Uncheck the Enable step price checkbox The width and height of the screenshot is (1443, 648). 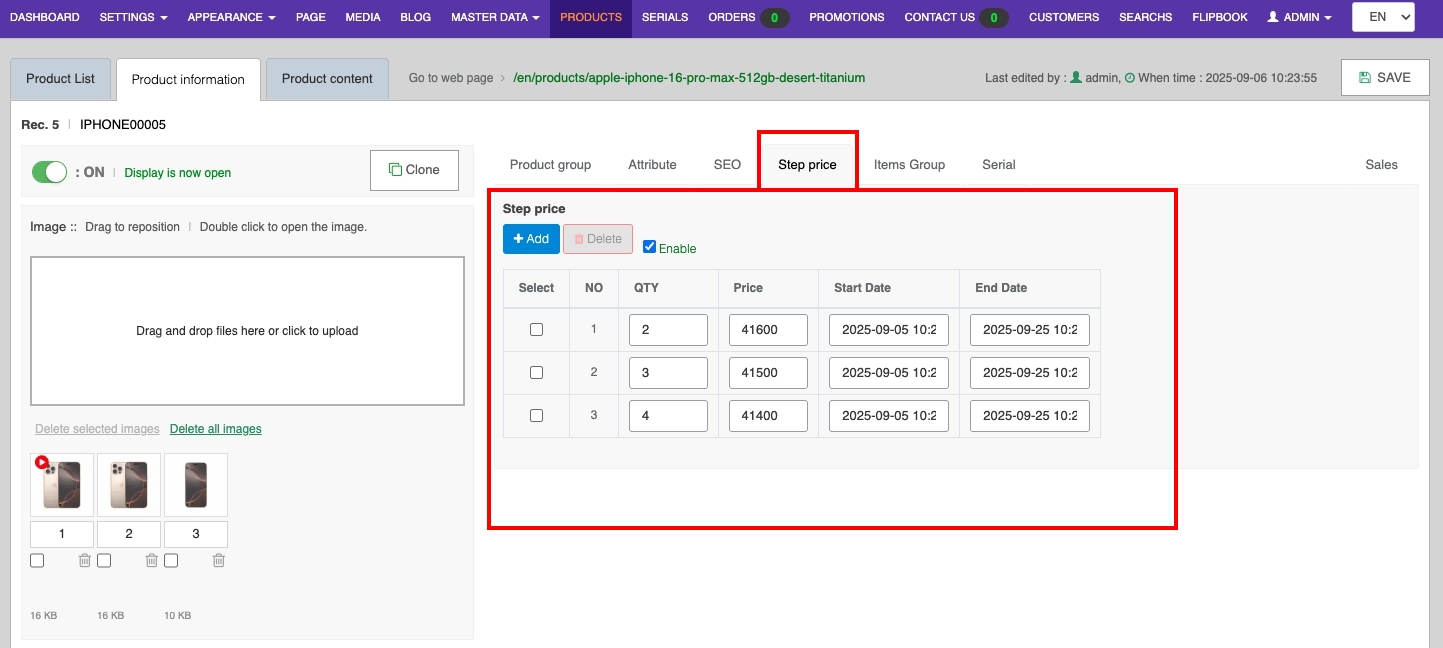coord(650,247)
